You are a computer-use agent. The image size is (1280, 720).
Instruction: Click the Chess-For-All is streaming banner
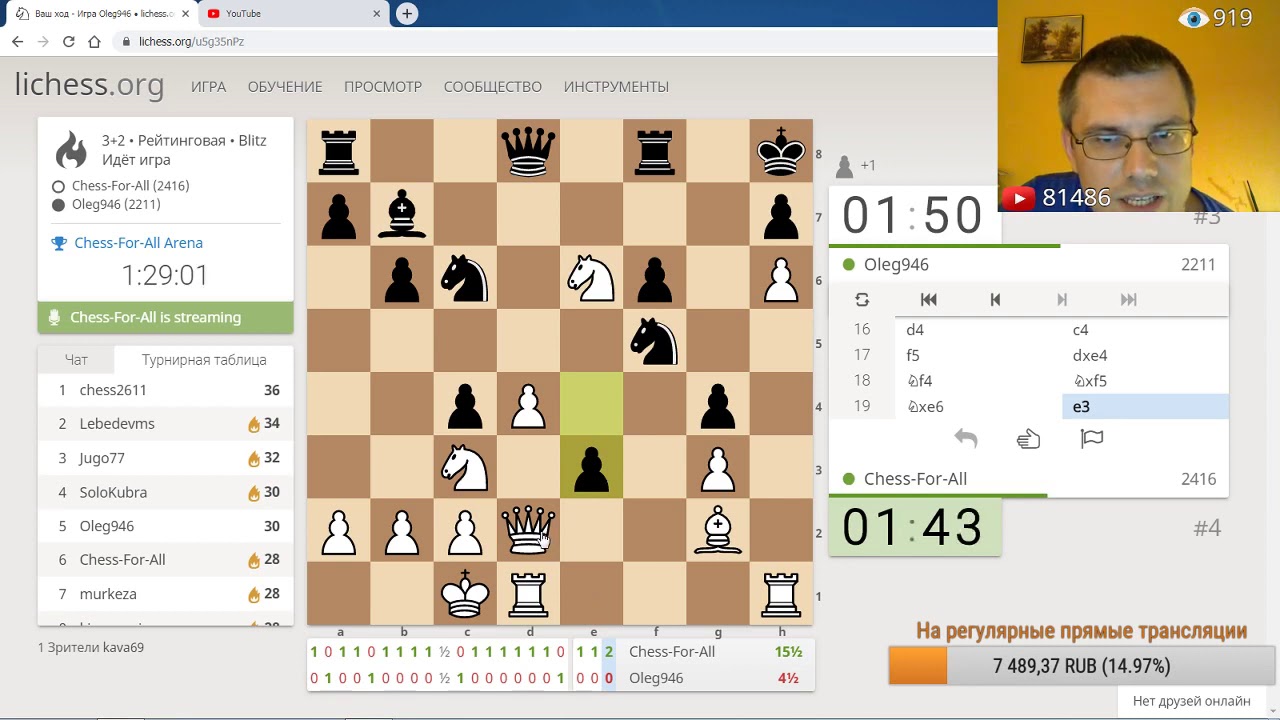166,317
